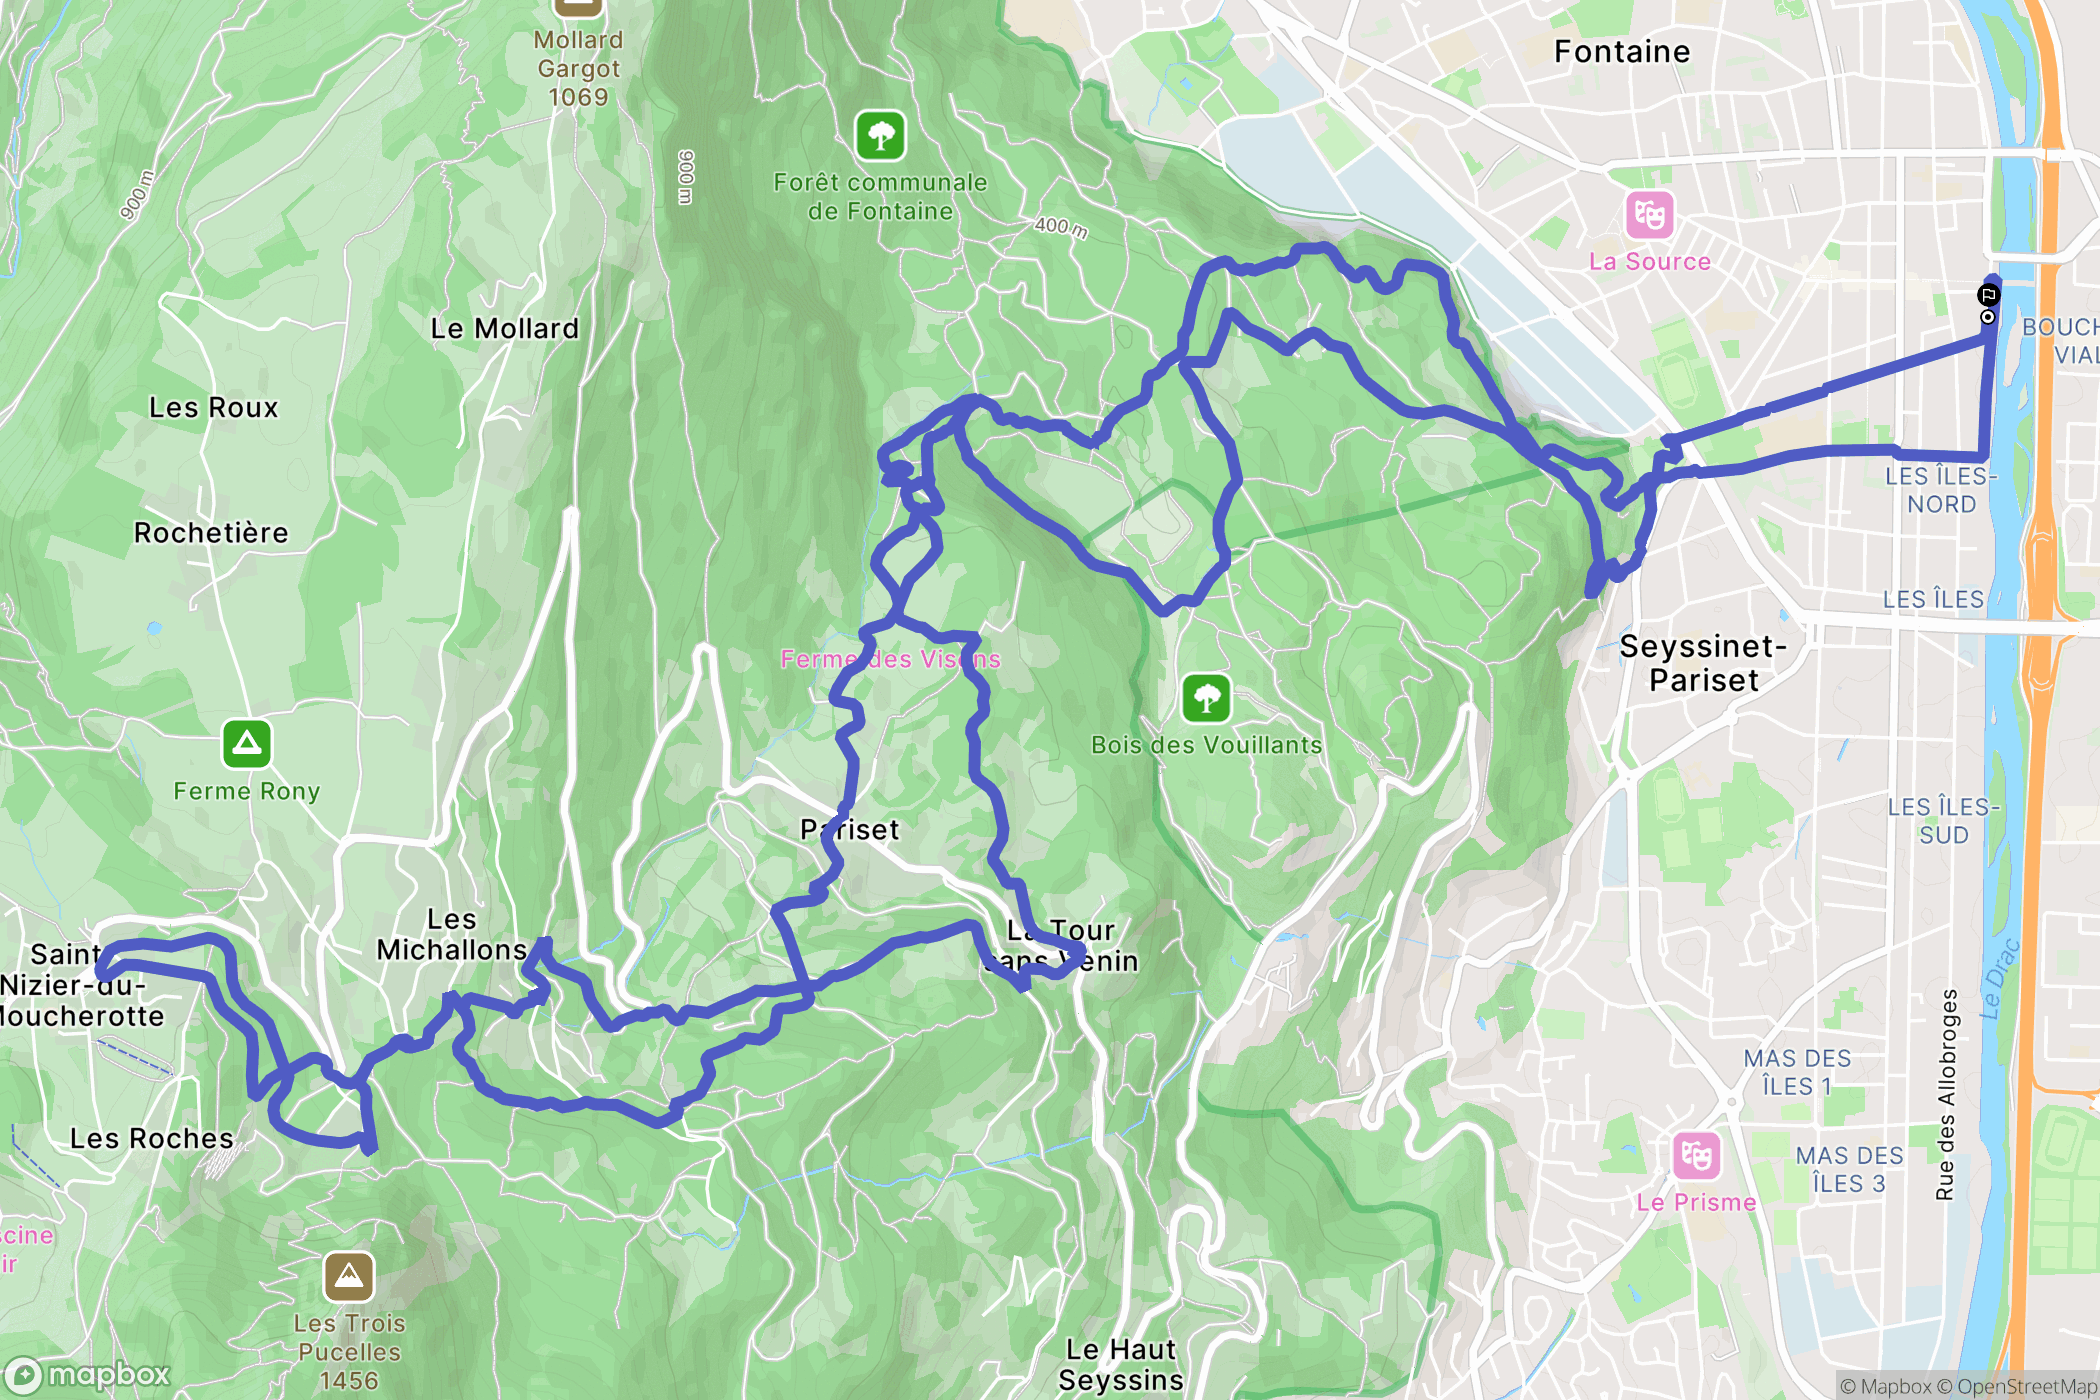Select the Ferme des Visons place label
This screenshot has width=2100, height=1400.
(890, 659)
